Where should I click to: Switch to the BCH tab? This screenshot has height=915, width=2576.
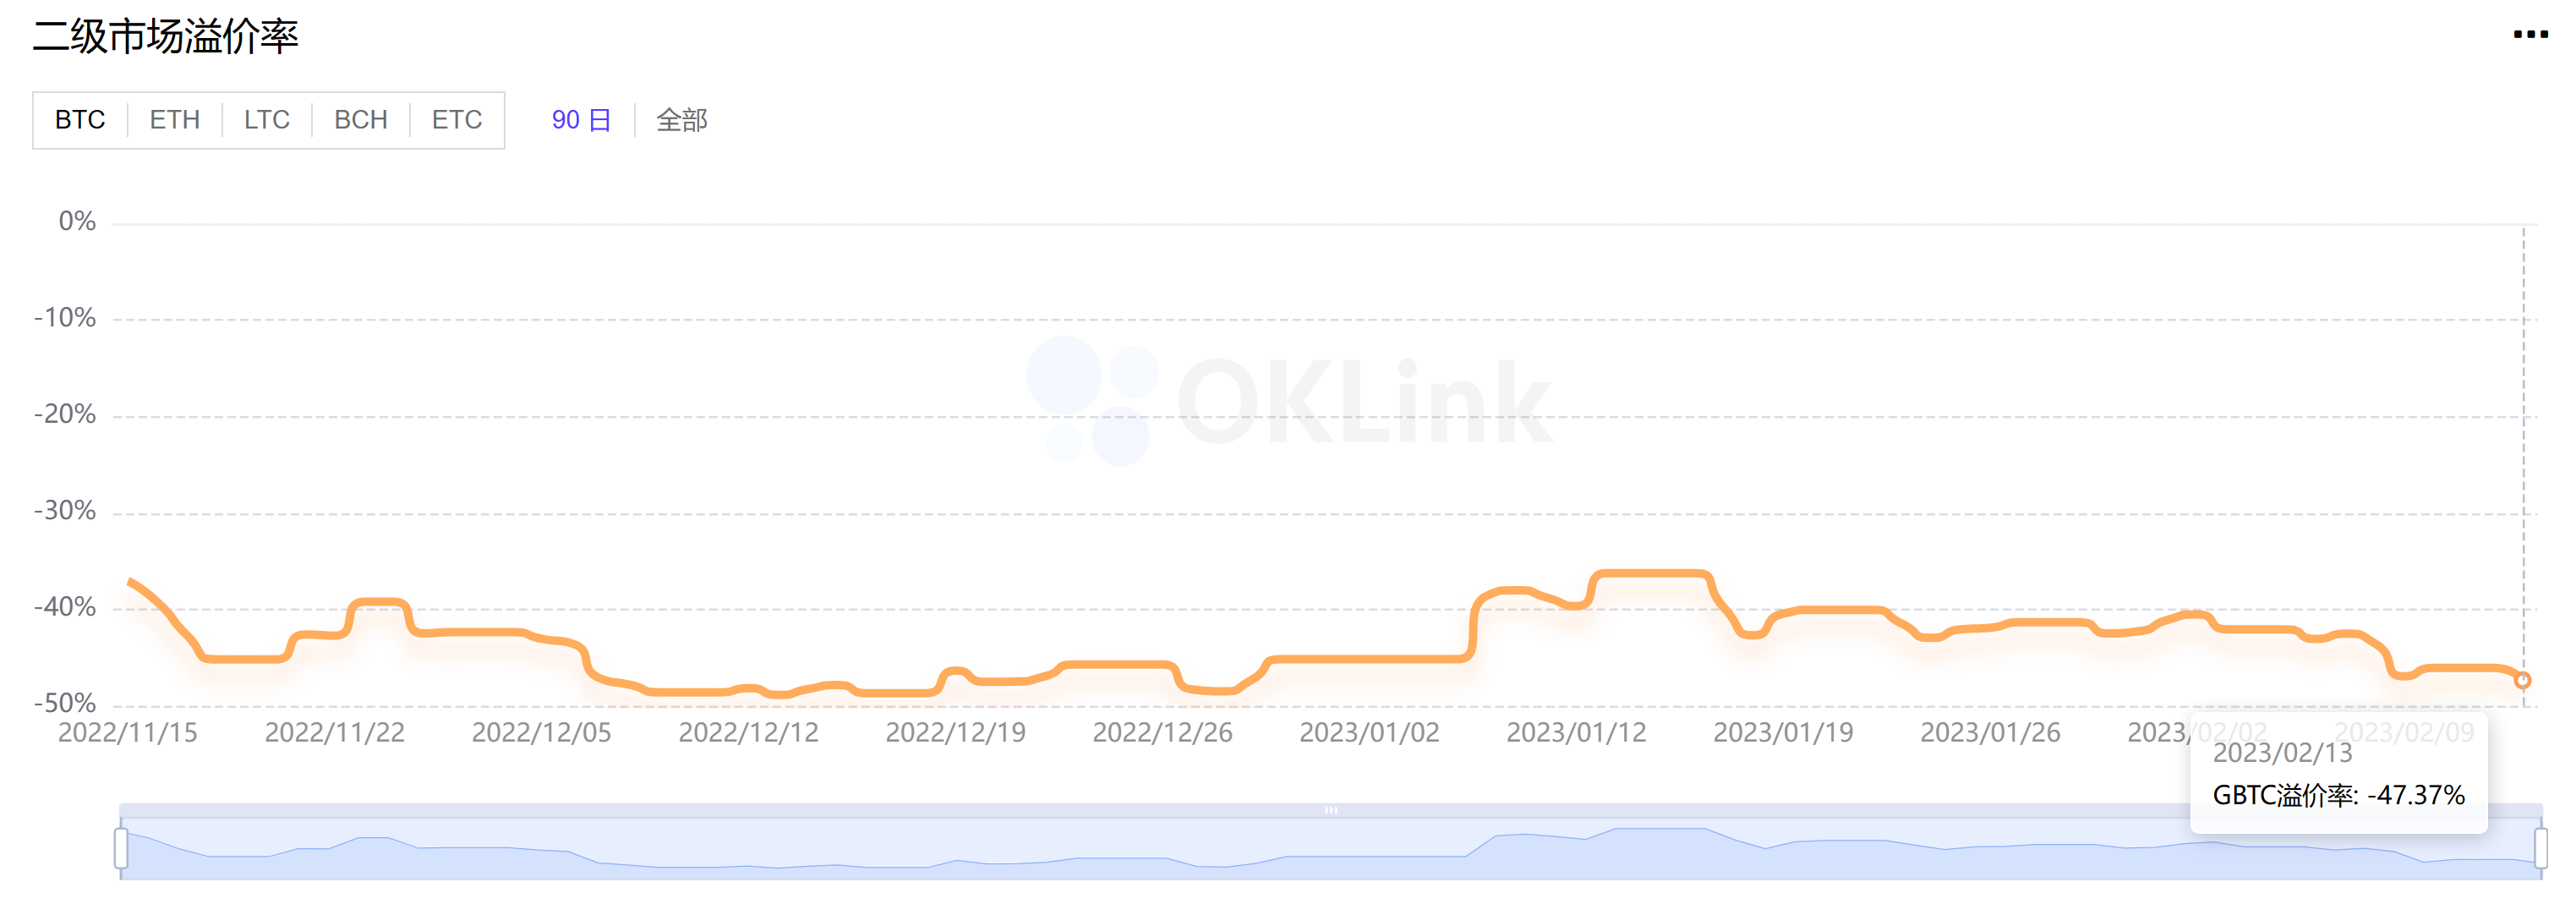360,120
